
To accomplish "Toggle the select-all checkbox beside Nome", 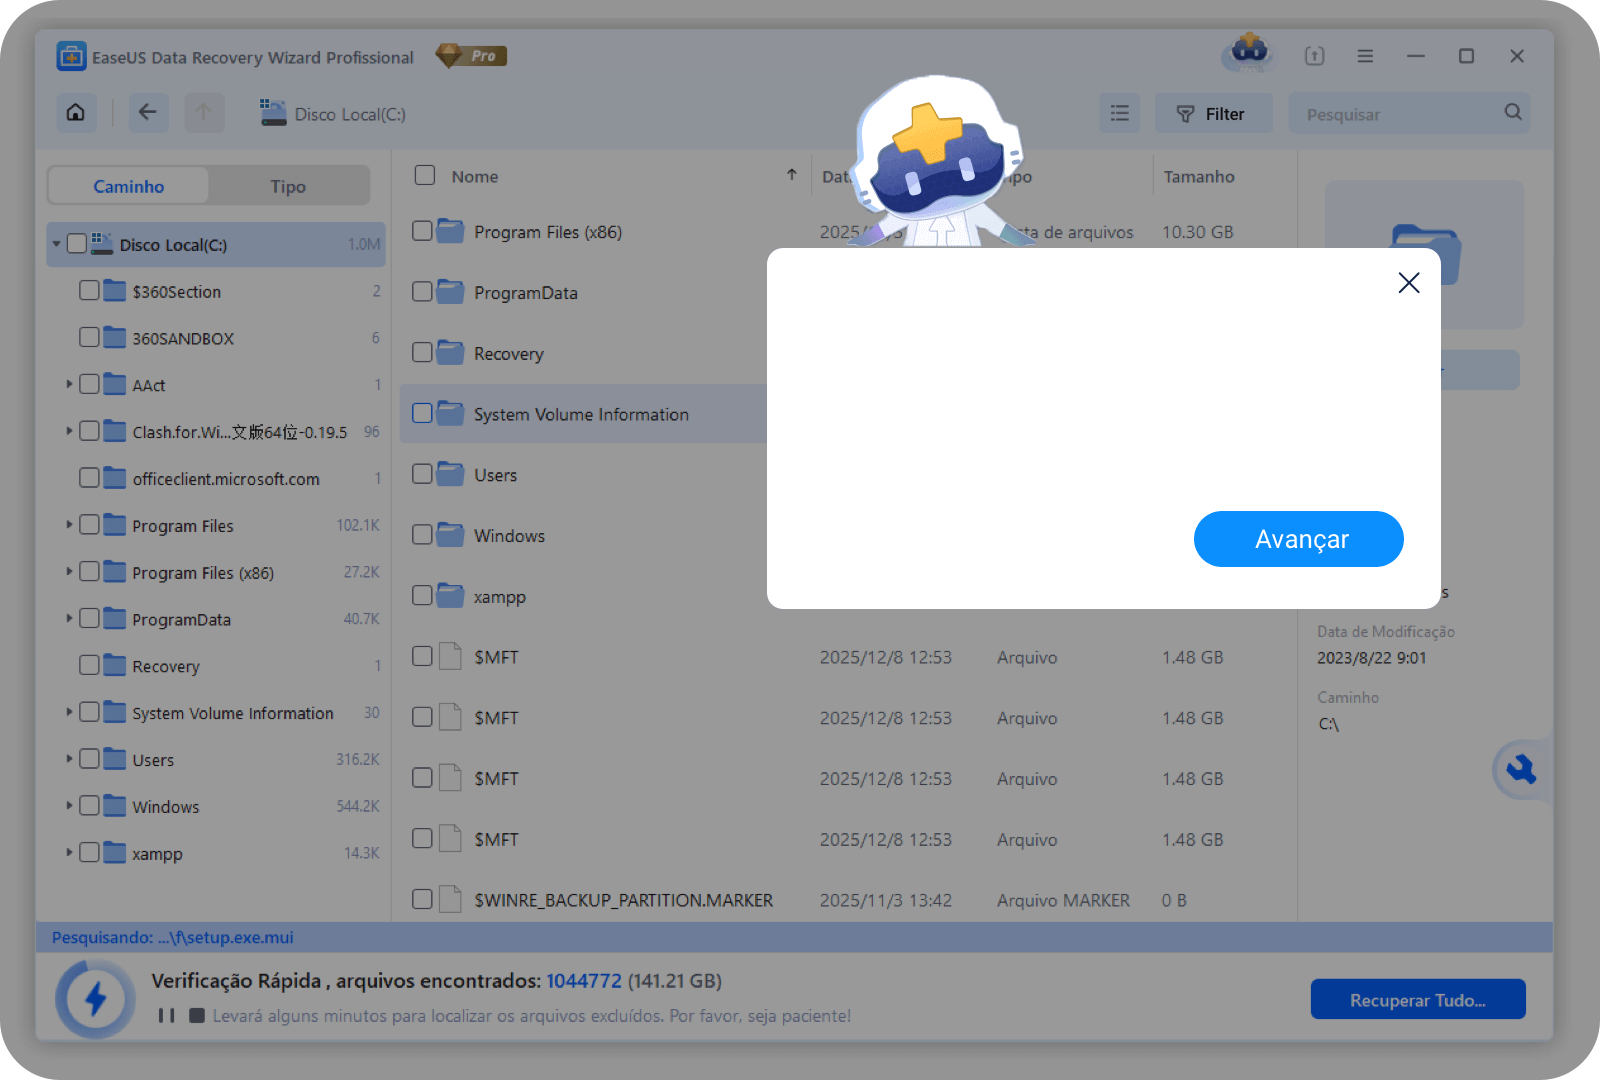I will click(x=425, y=176).
